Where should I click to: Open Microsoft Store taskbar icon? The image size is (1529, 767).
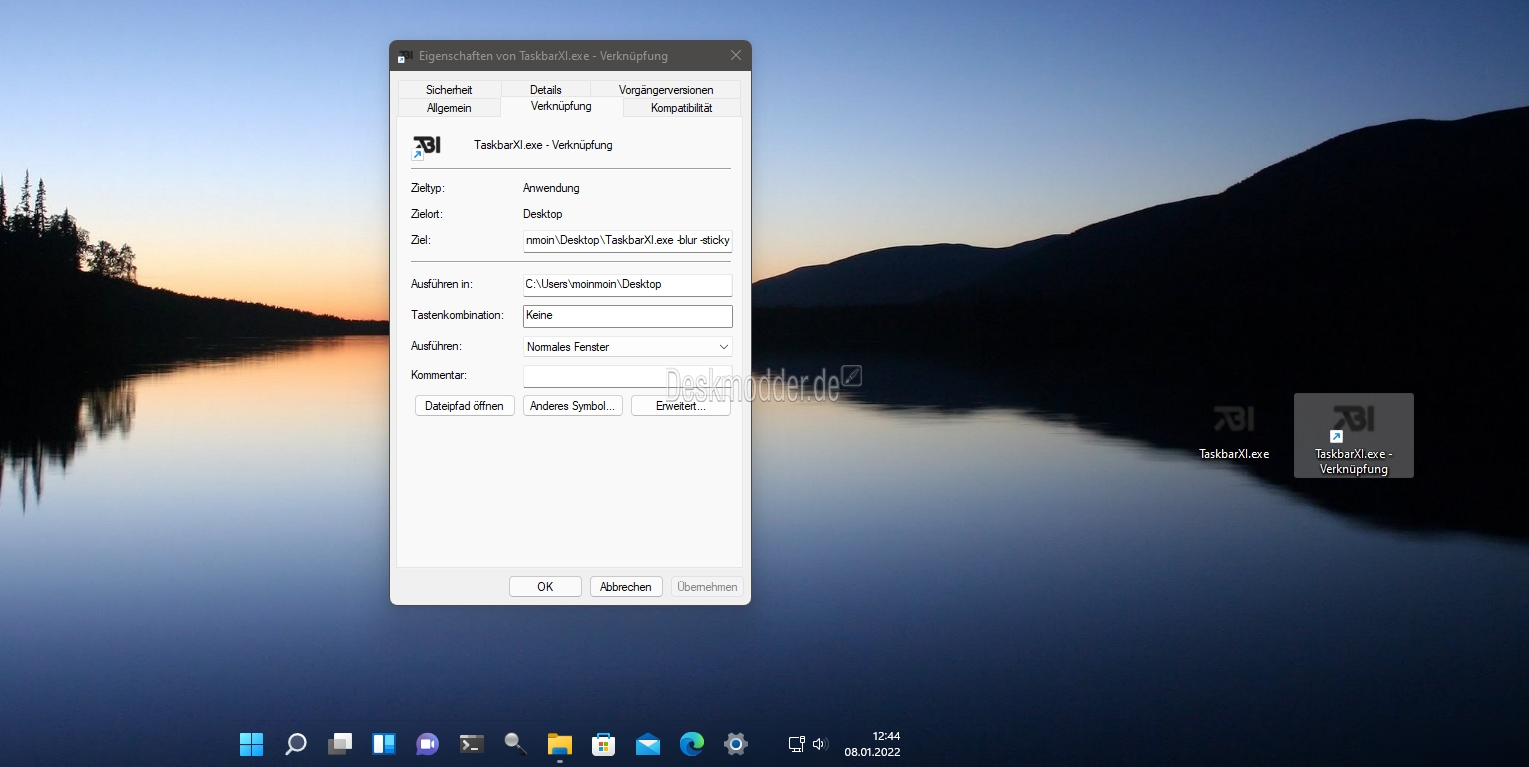coord(603,744)
